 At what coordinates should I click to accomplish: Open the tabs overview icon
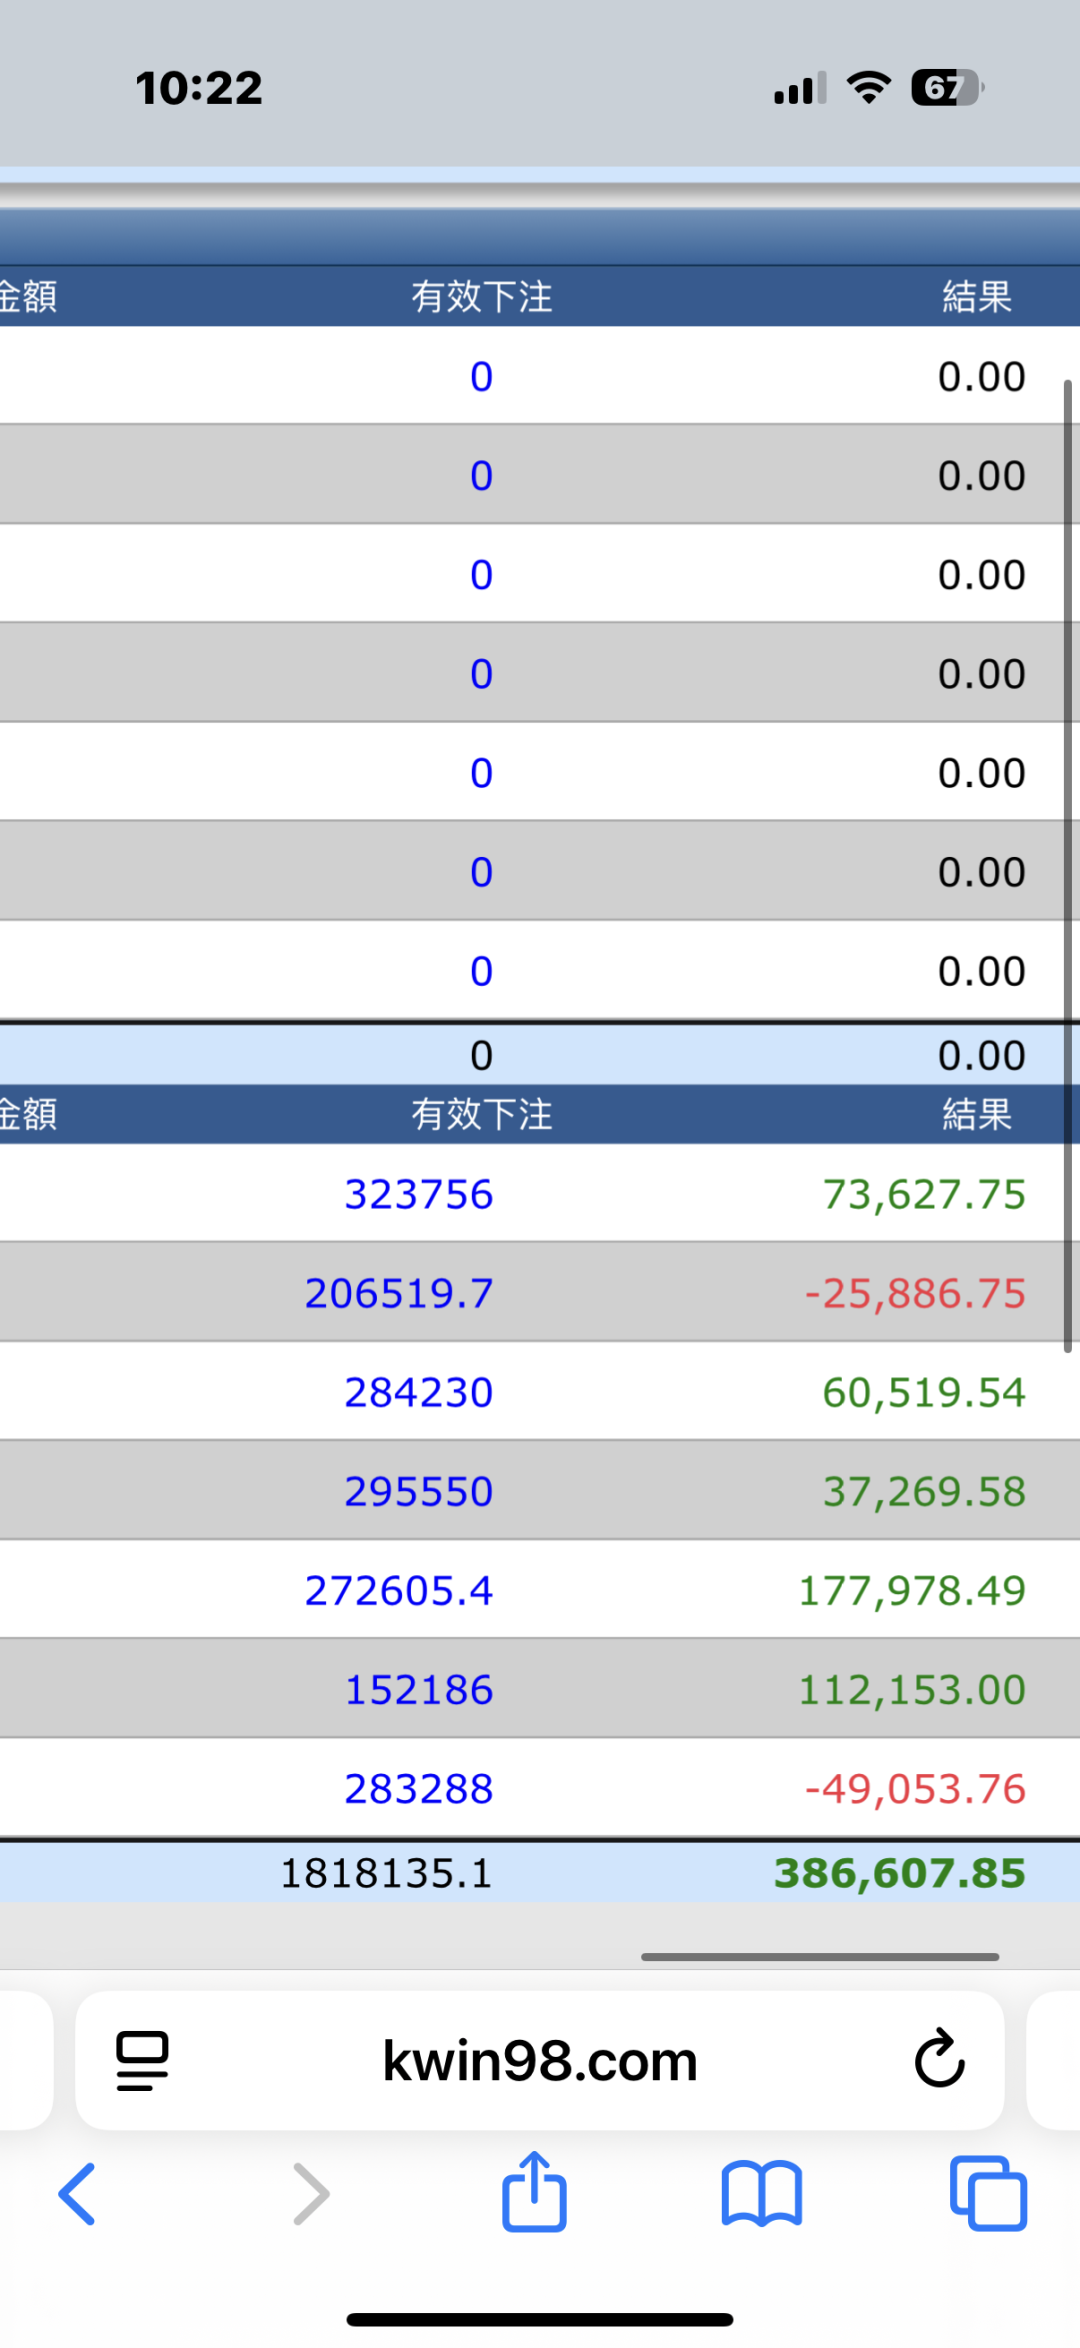click(988, 2194)
